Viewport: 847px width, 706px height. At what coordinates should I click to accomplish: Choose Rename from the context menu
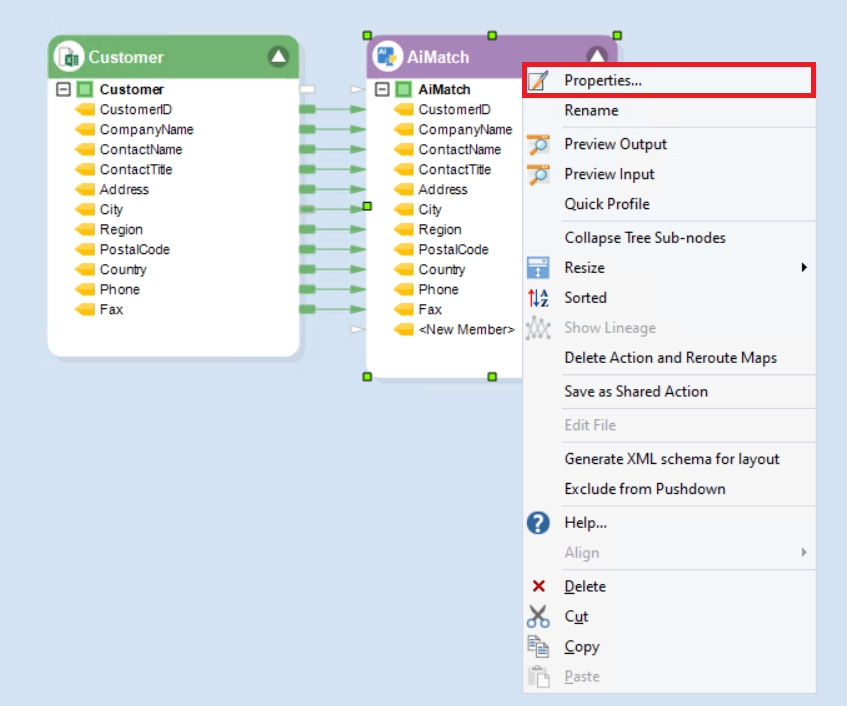[591, 111]
